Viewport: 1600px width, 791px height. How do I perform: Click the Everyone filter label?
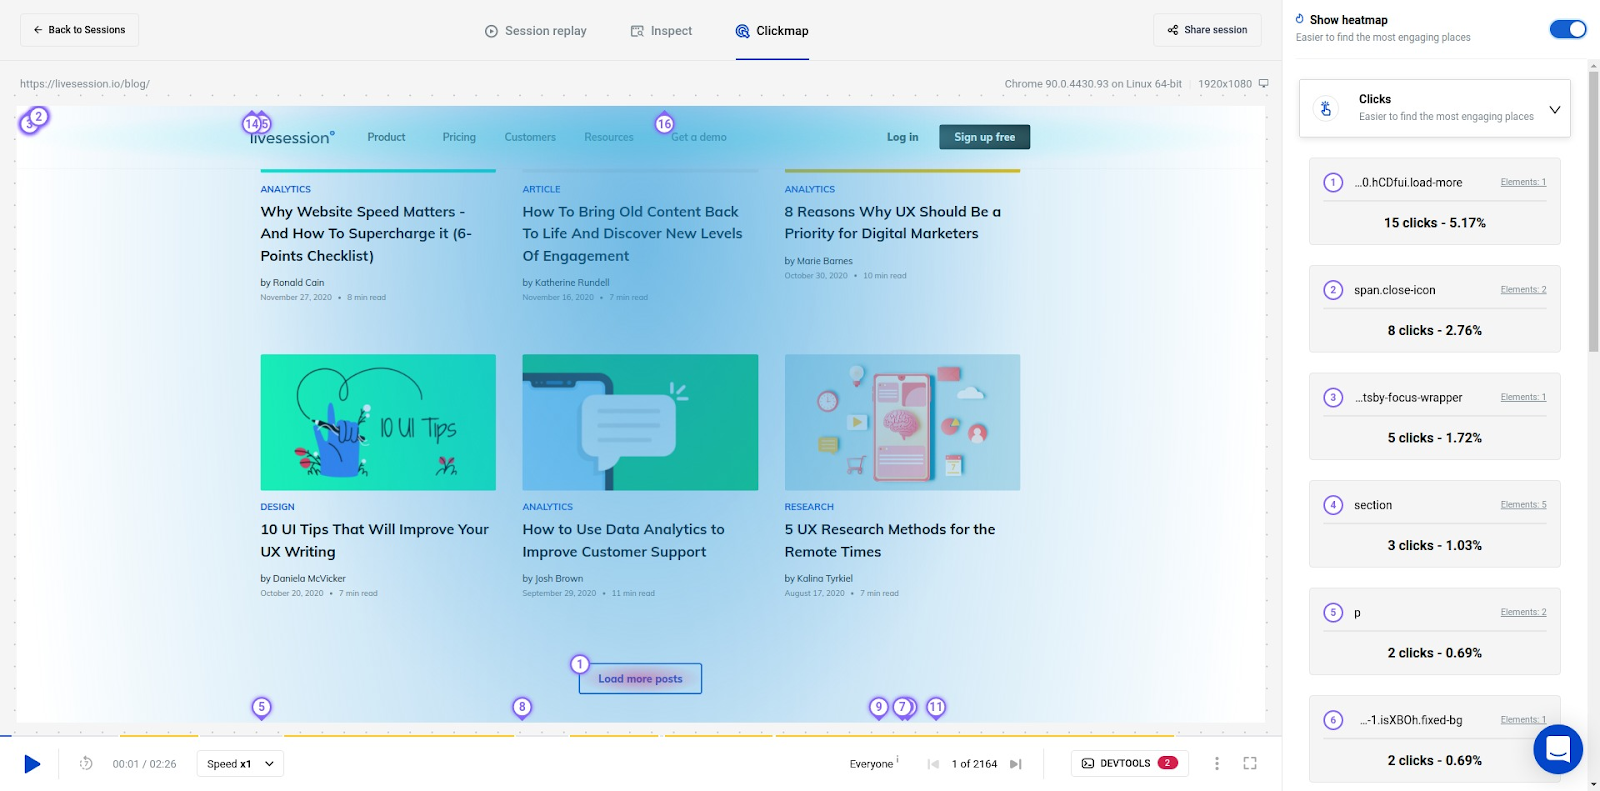[871, 764]
